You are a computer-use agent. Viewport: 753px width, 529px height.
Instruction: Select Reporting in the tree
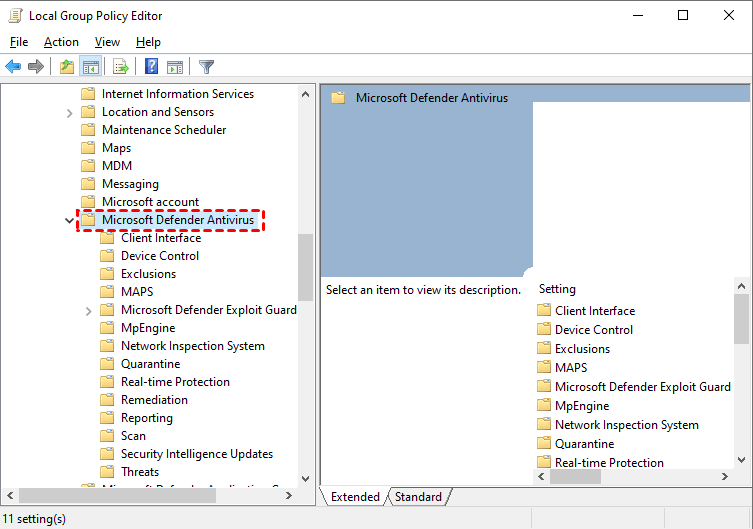coord(146,418)
